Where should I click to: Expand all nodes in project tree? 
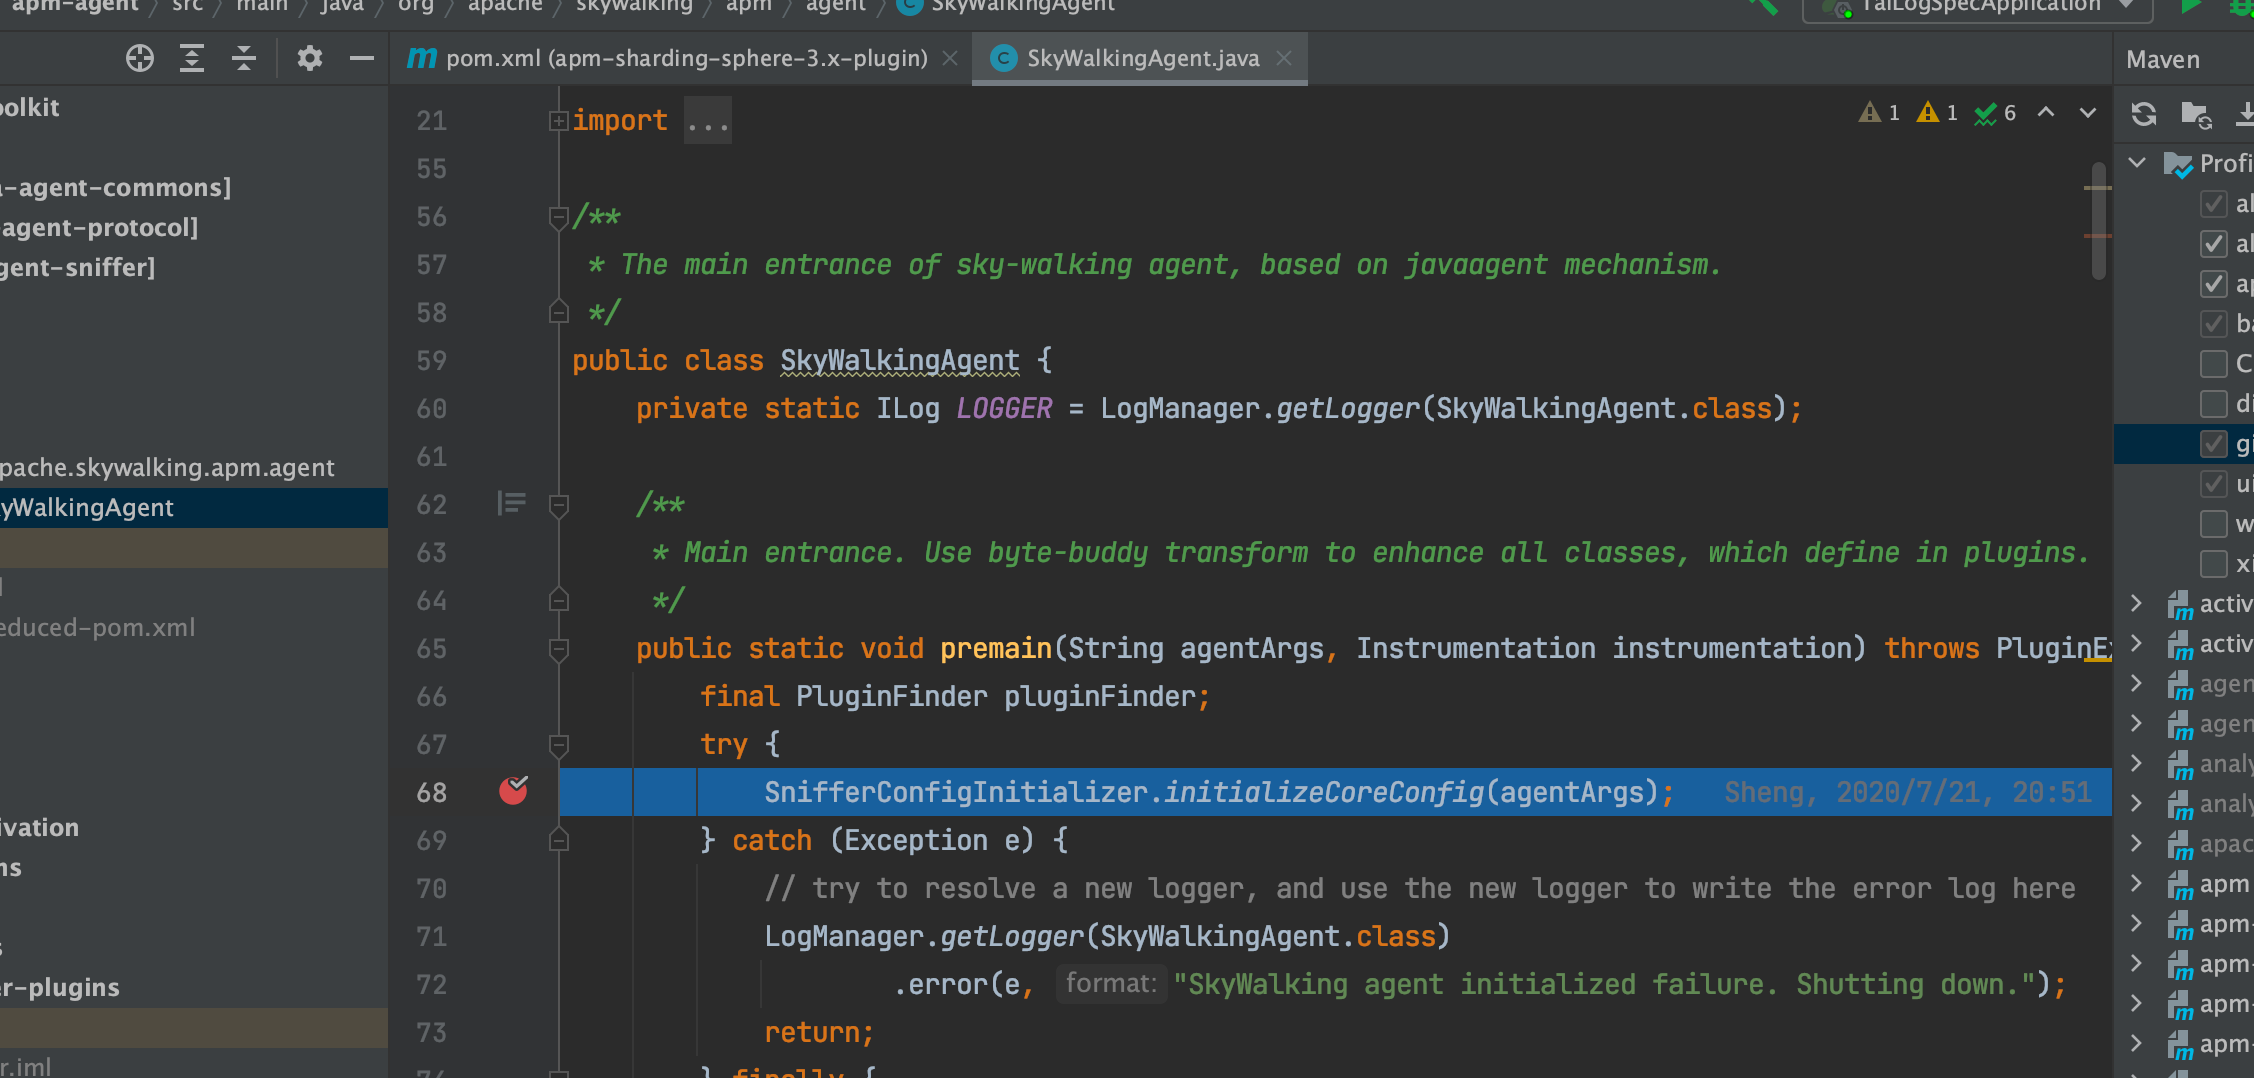[x=192, y=58]
